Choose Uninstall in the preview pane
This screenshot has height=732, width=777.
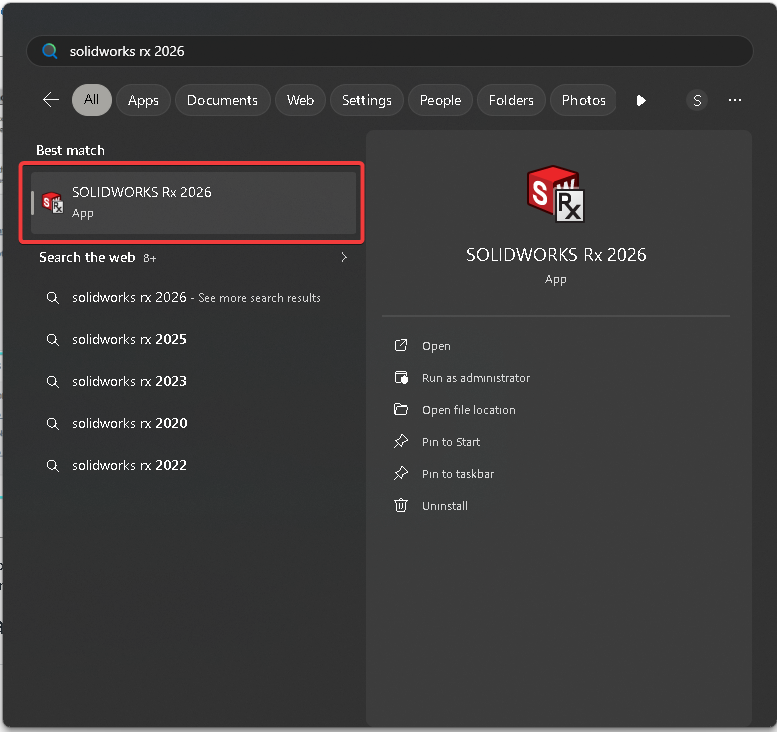(444, 506)
